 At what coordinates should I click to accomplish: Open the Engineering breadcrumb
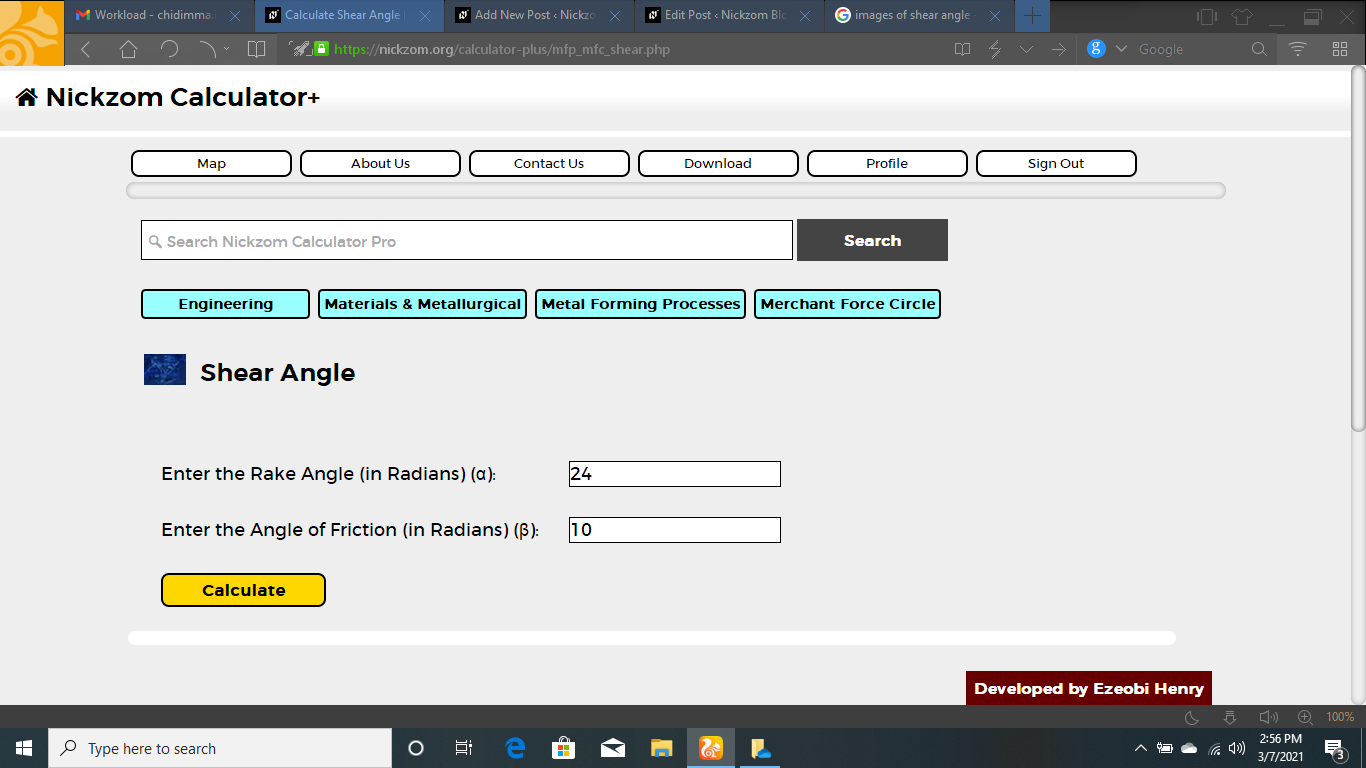(225, 304)
